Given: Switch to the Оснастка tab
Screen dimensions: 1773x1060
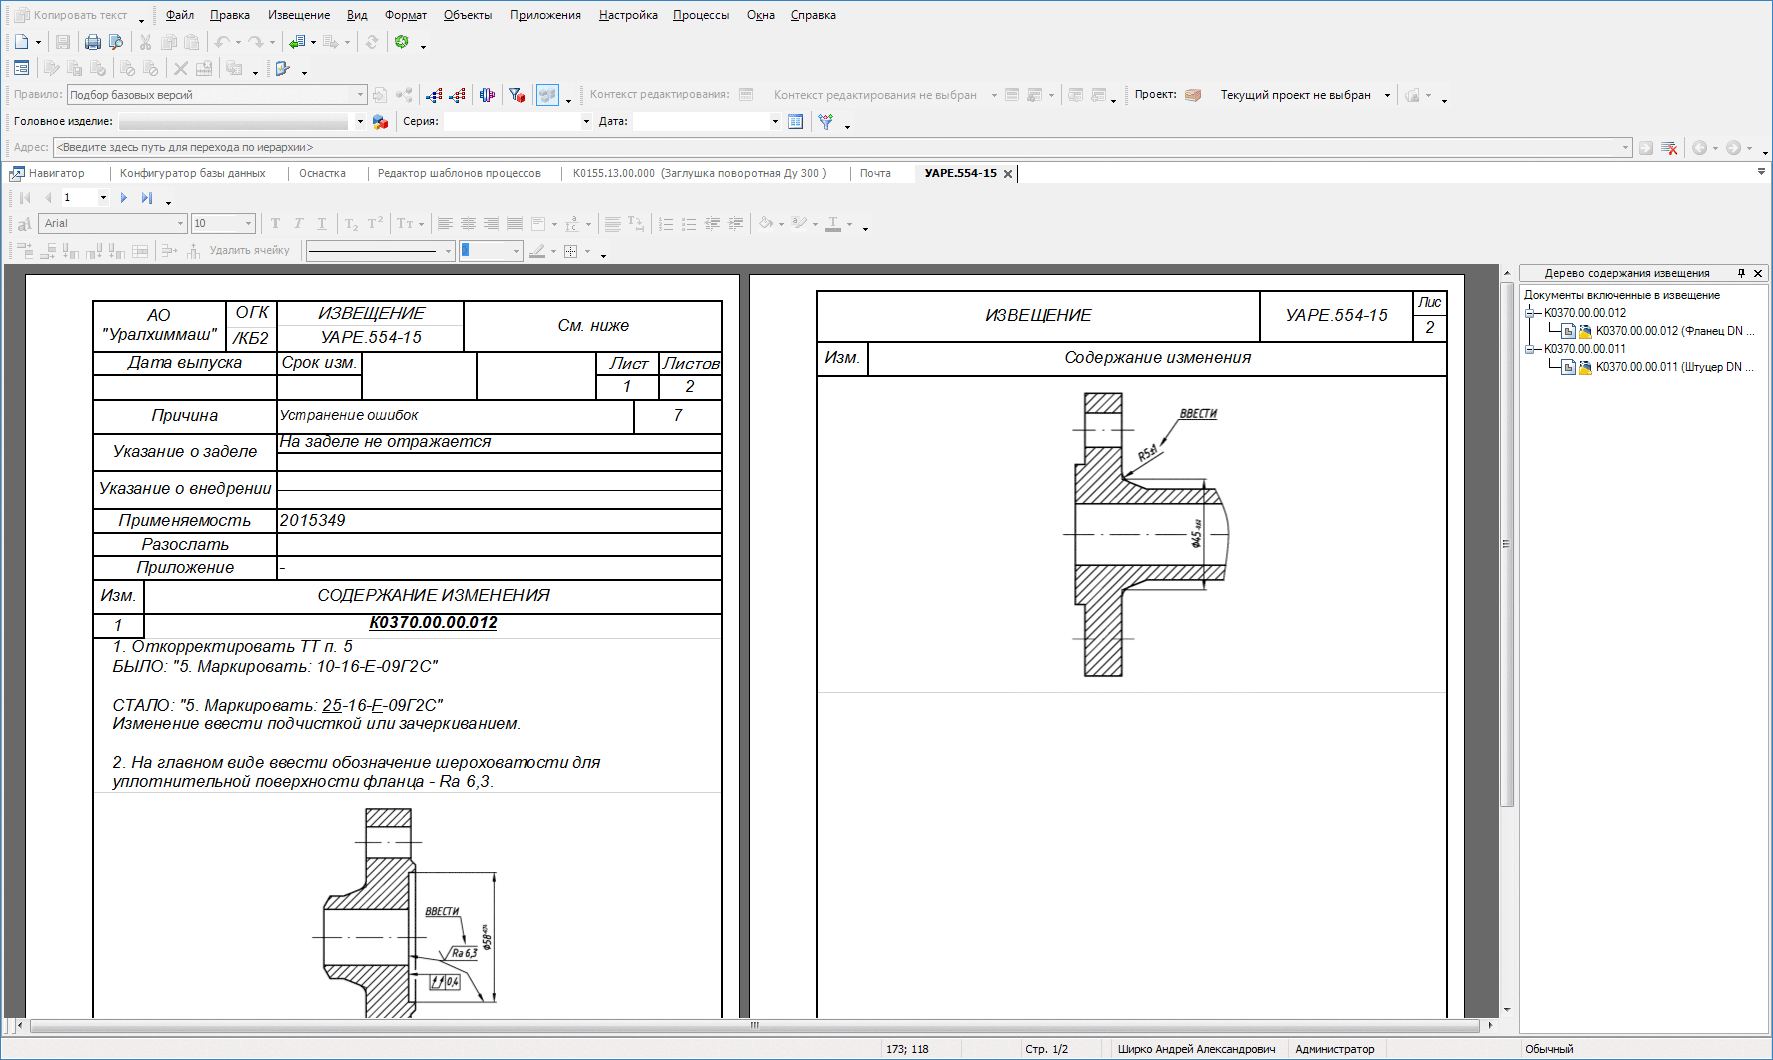Looking at the screenshot, I should click(x=322, y=173).
